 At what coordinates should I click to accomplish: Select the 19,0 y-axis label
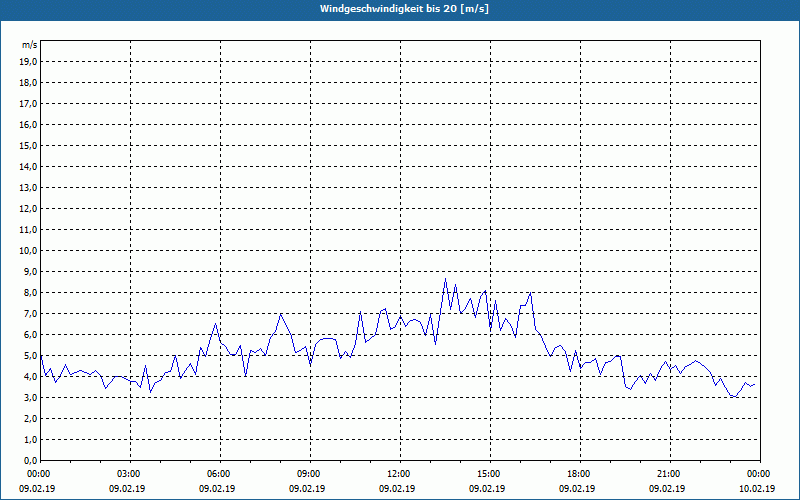point(28,62)
